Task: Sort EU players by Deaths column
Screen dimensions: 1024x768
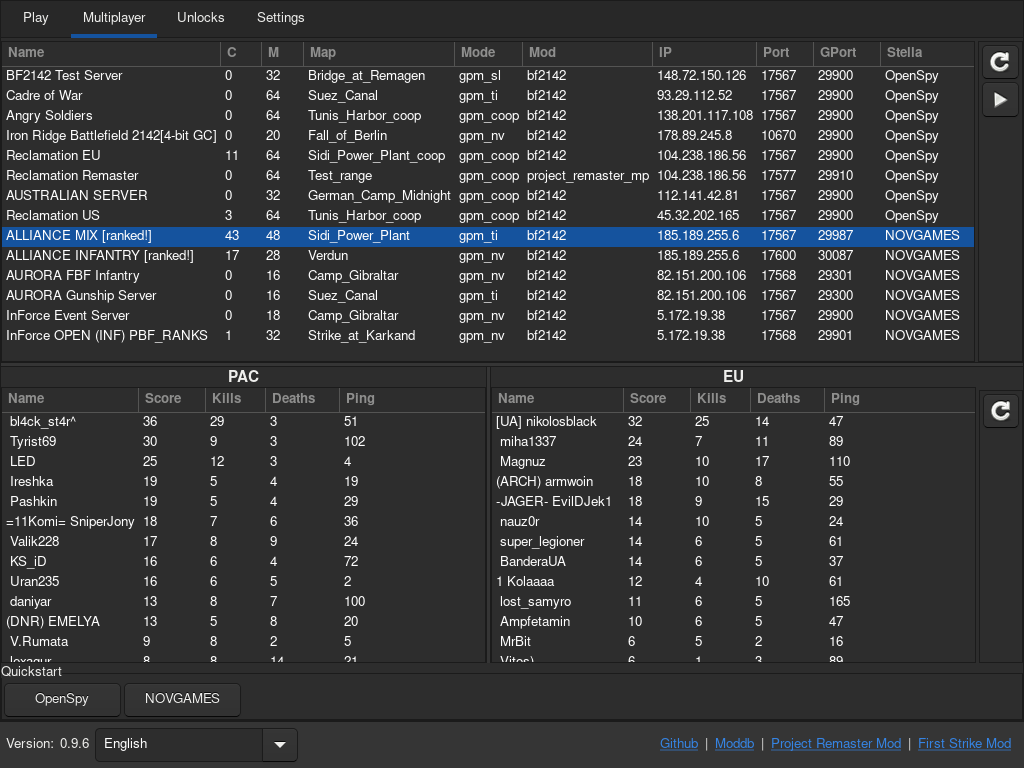Action: [787, 399]
